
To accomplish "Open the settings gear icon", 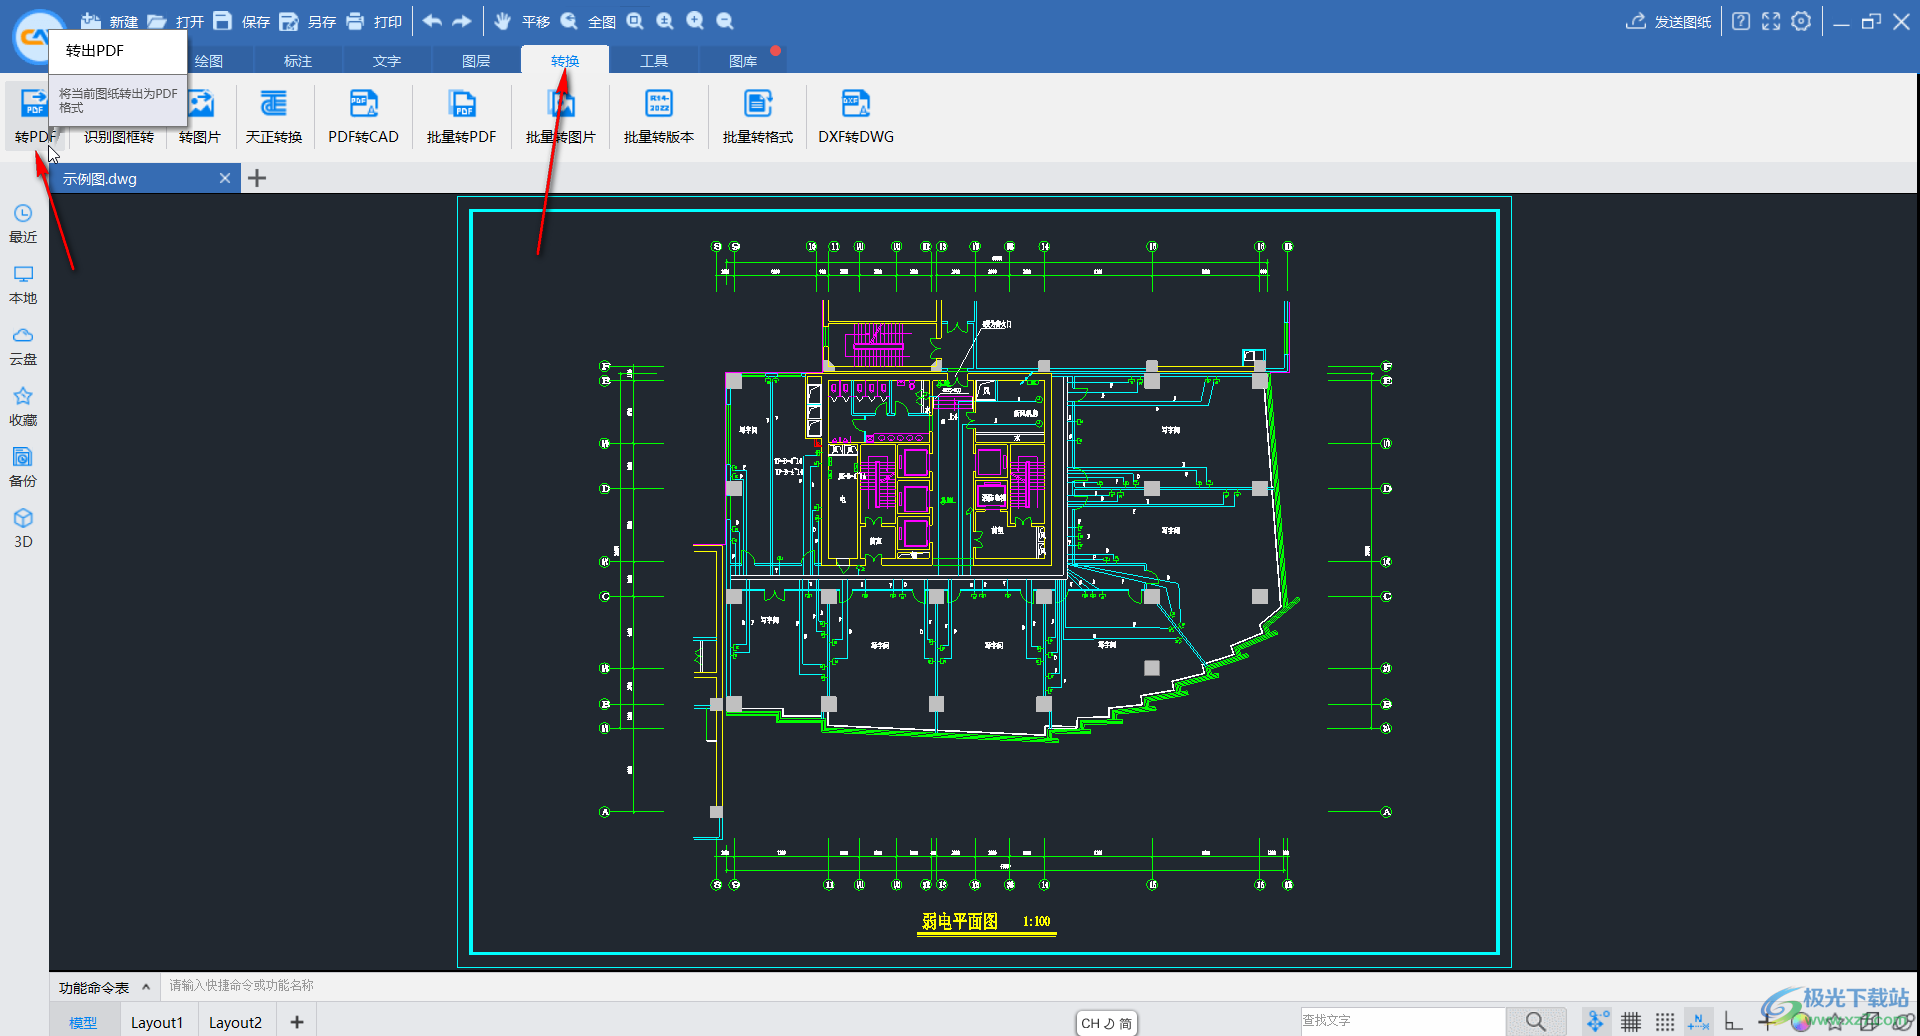I will pyautogui.click(x=1801, y=21).
